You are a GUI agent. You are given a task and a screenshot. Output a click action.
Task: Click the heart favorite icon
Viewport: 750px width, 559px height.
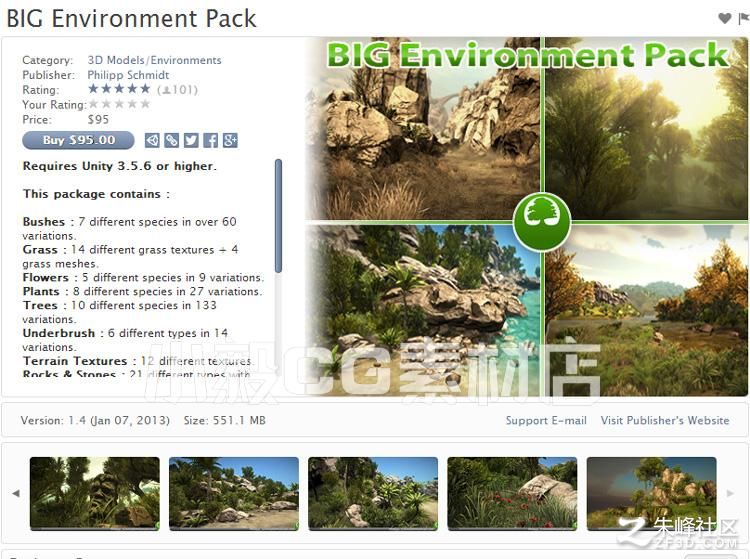coord(725,18)
